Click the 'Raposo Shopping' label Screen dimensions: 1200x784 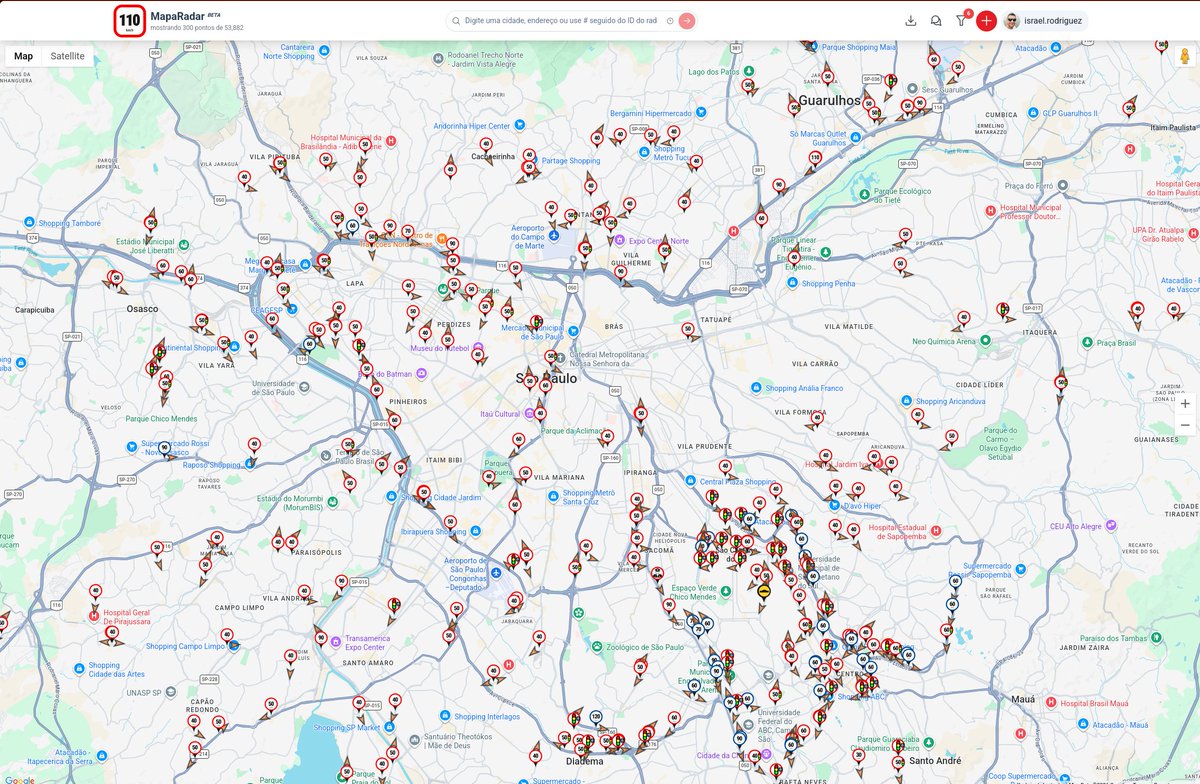click(x=212, y=465)
